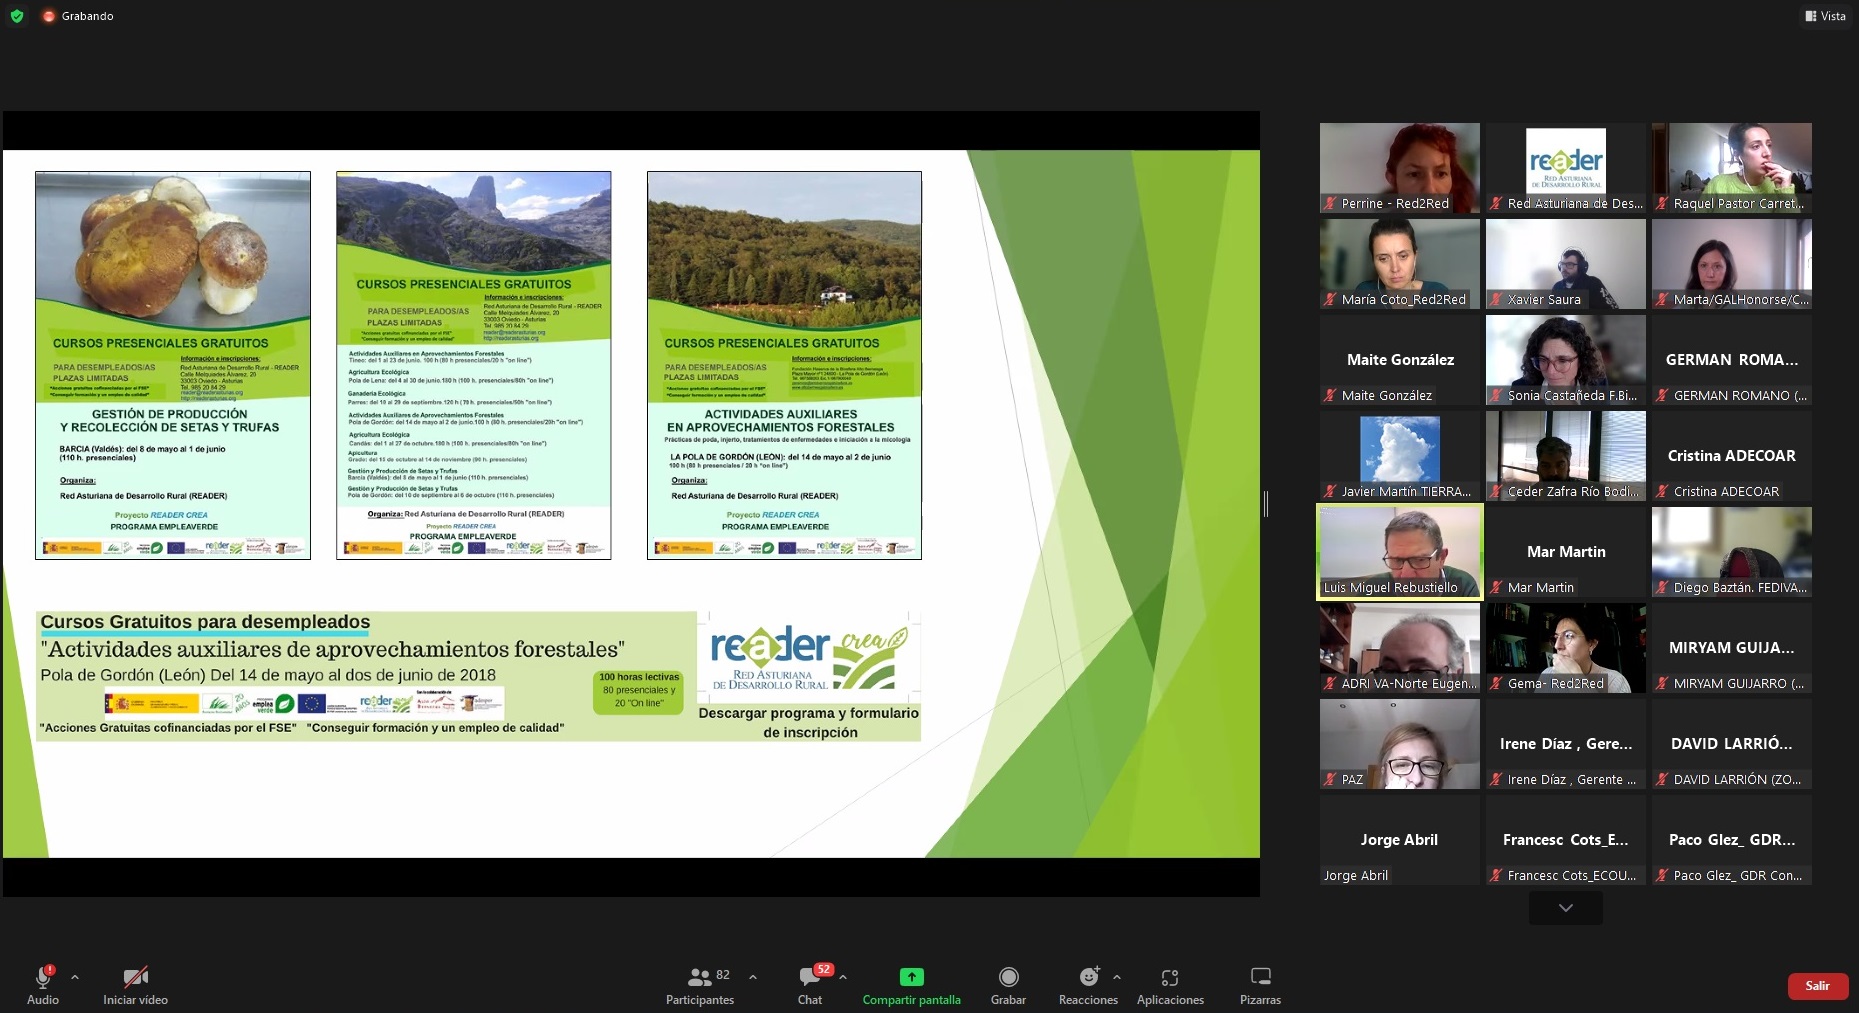
Task: Click the green encryption shield icon
Action: pyautogui.click(x=17, y=16)
